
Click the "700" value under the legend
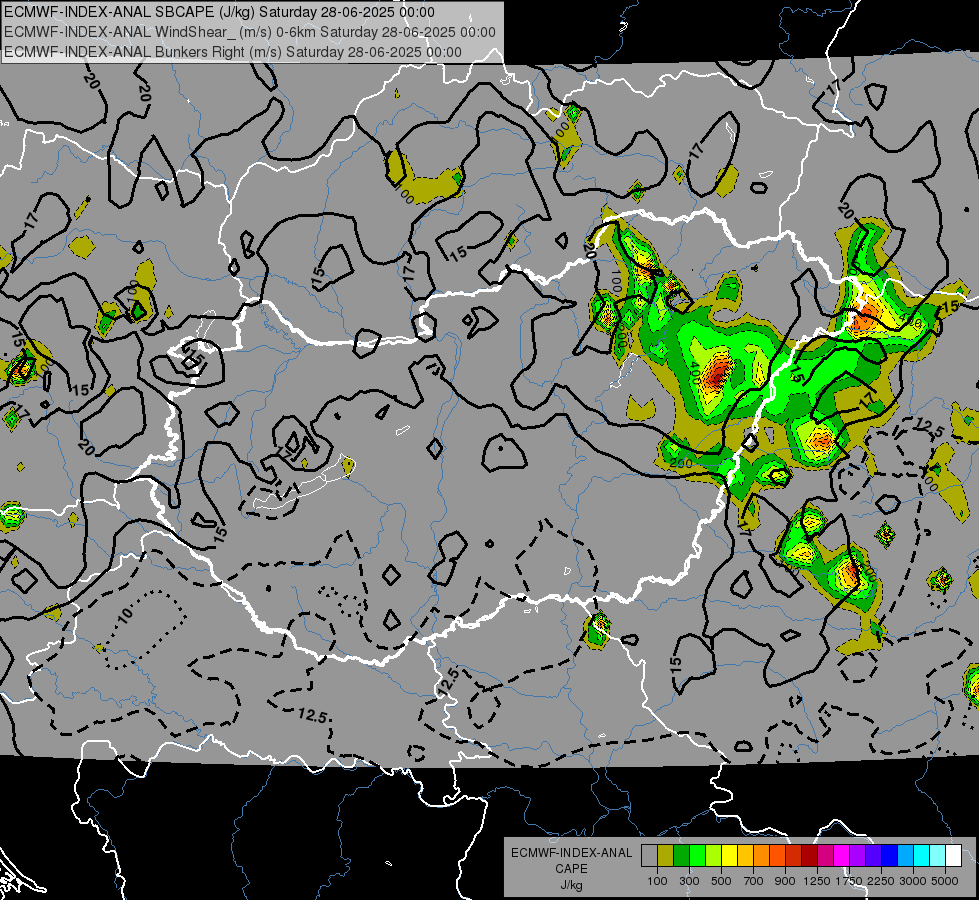(x=754, y=881)
